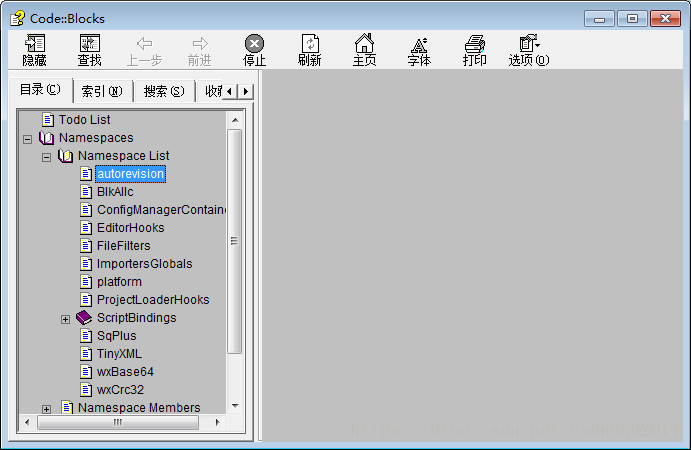The width and height of the screenshot is (691, 450).
Task: Select the Namespace Members label
Action: coord(139,408)
